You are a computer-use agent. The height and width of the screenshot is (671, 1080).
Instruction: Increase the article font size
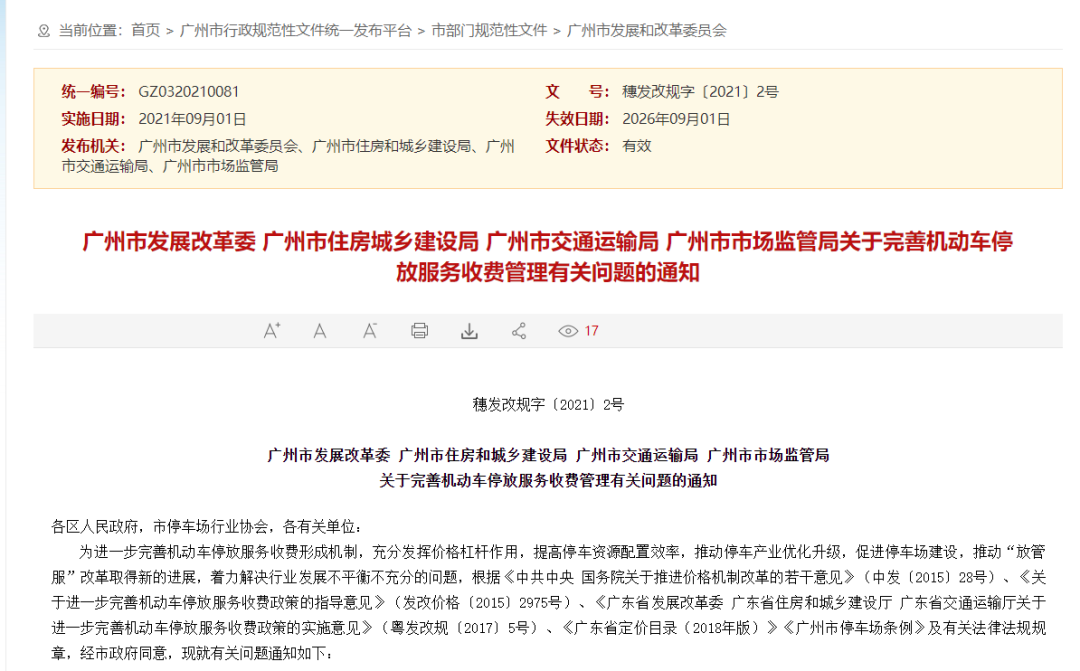[271, 330]
